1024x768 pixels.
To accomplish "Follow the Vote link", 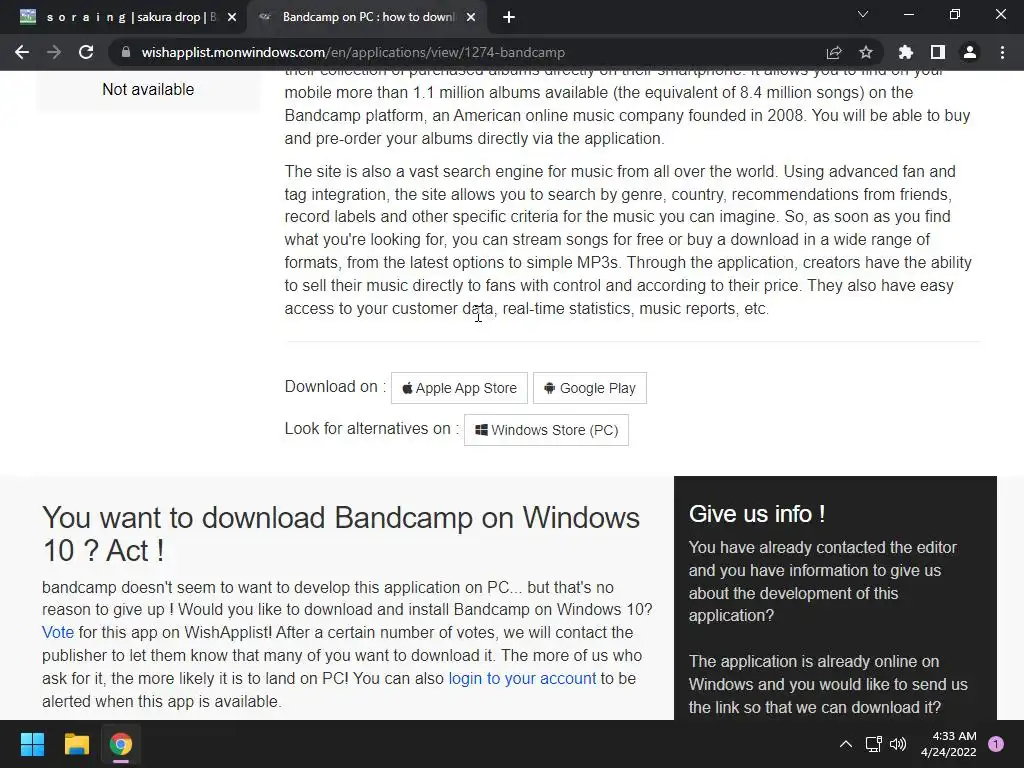I will [x=58, y=632].
